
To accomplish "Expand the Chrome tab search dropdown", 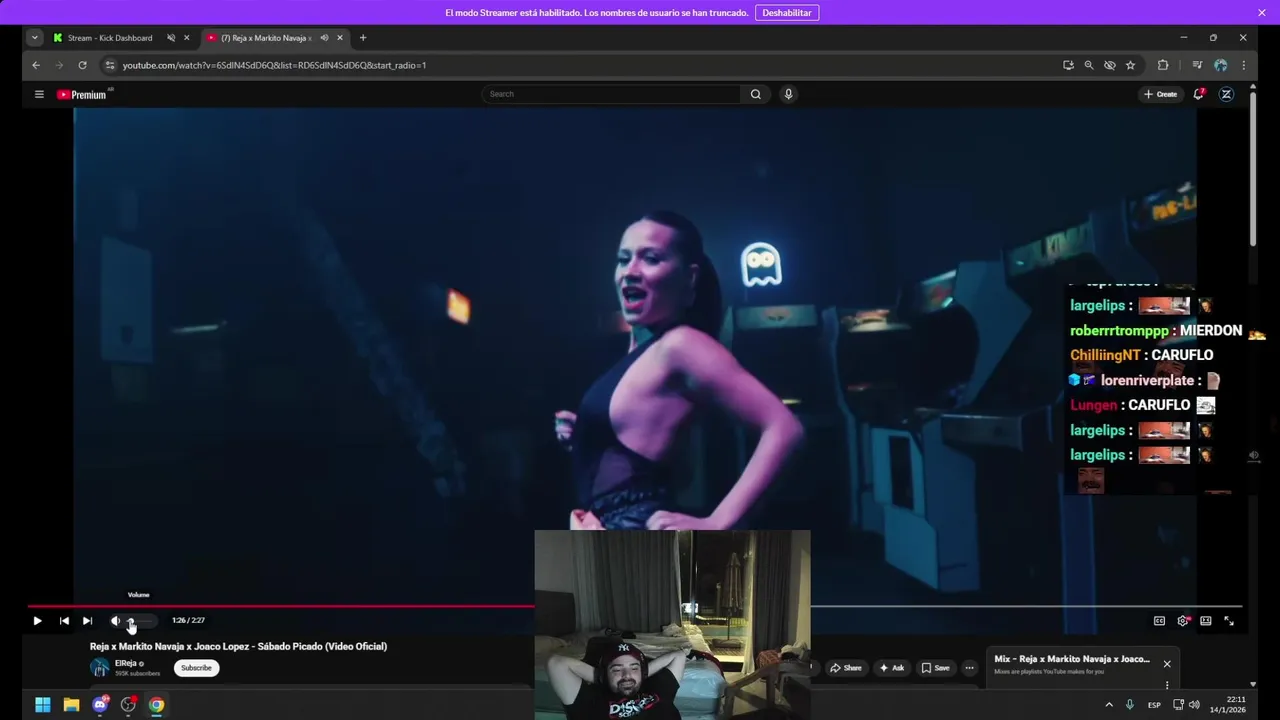I will pos(34,38).
